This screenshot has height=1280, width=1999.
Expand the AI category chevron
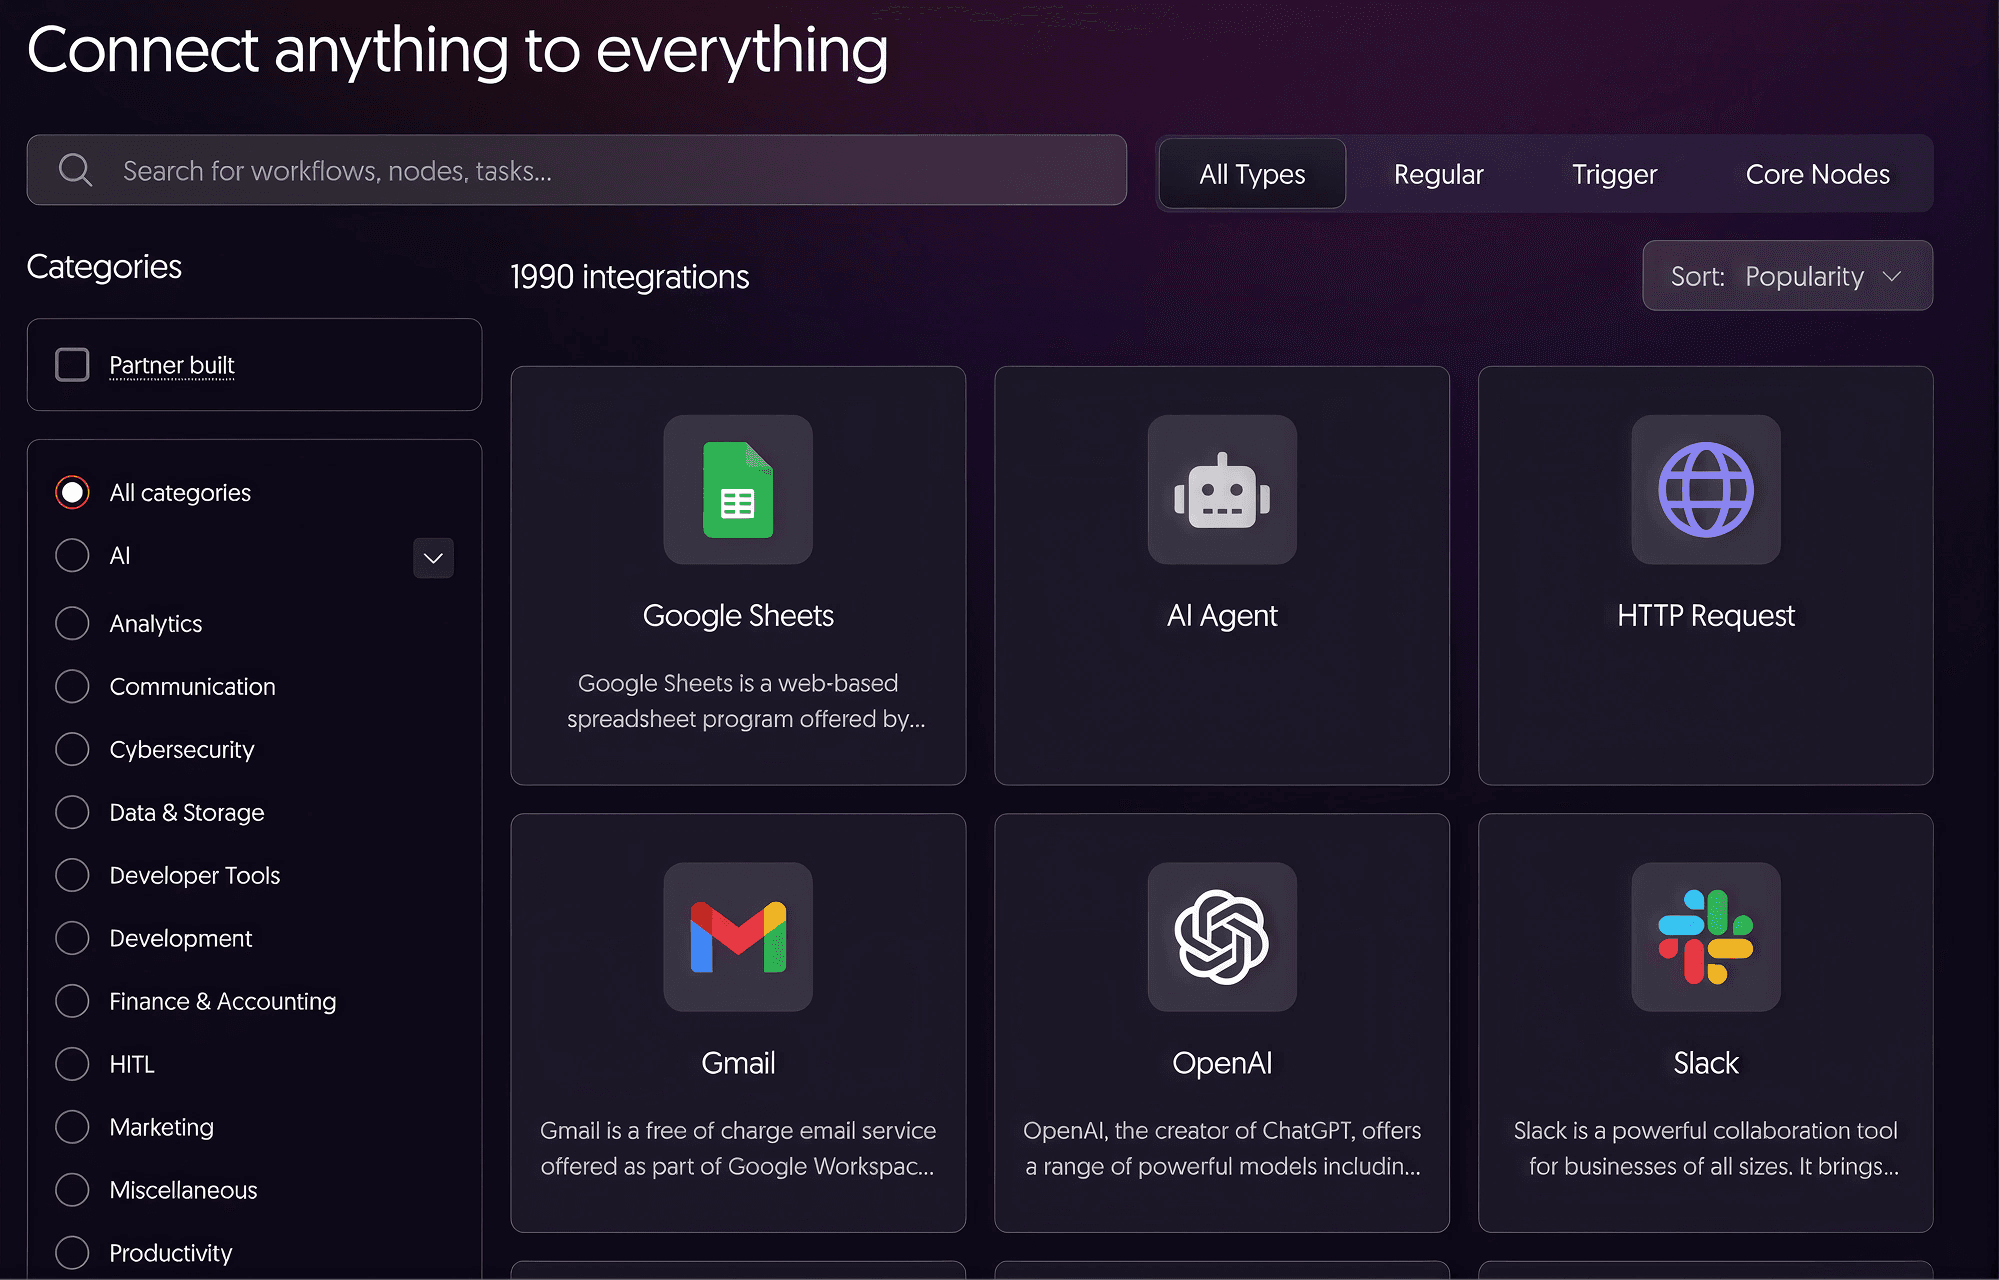[x=433, y=558]
